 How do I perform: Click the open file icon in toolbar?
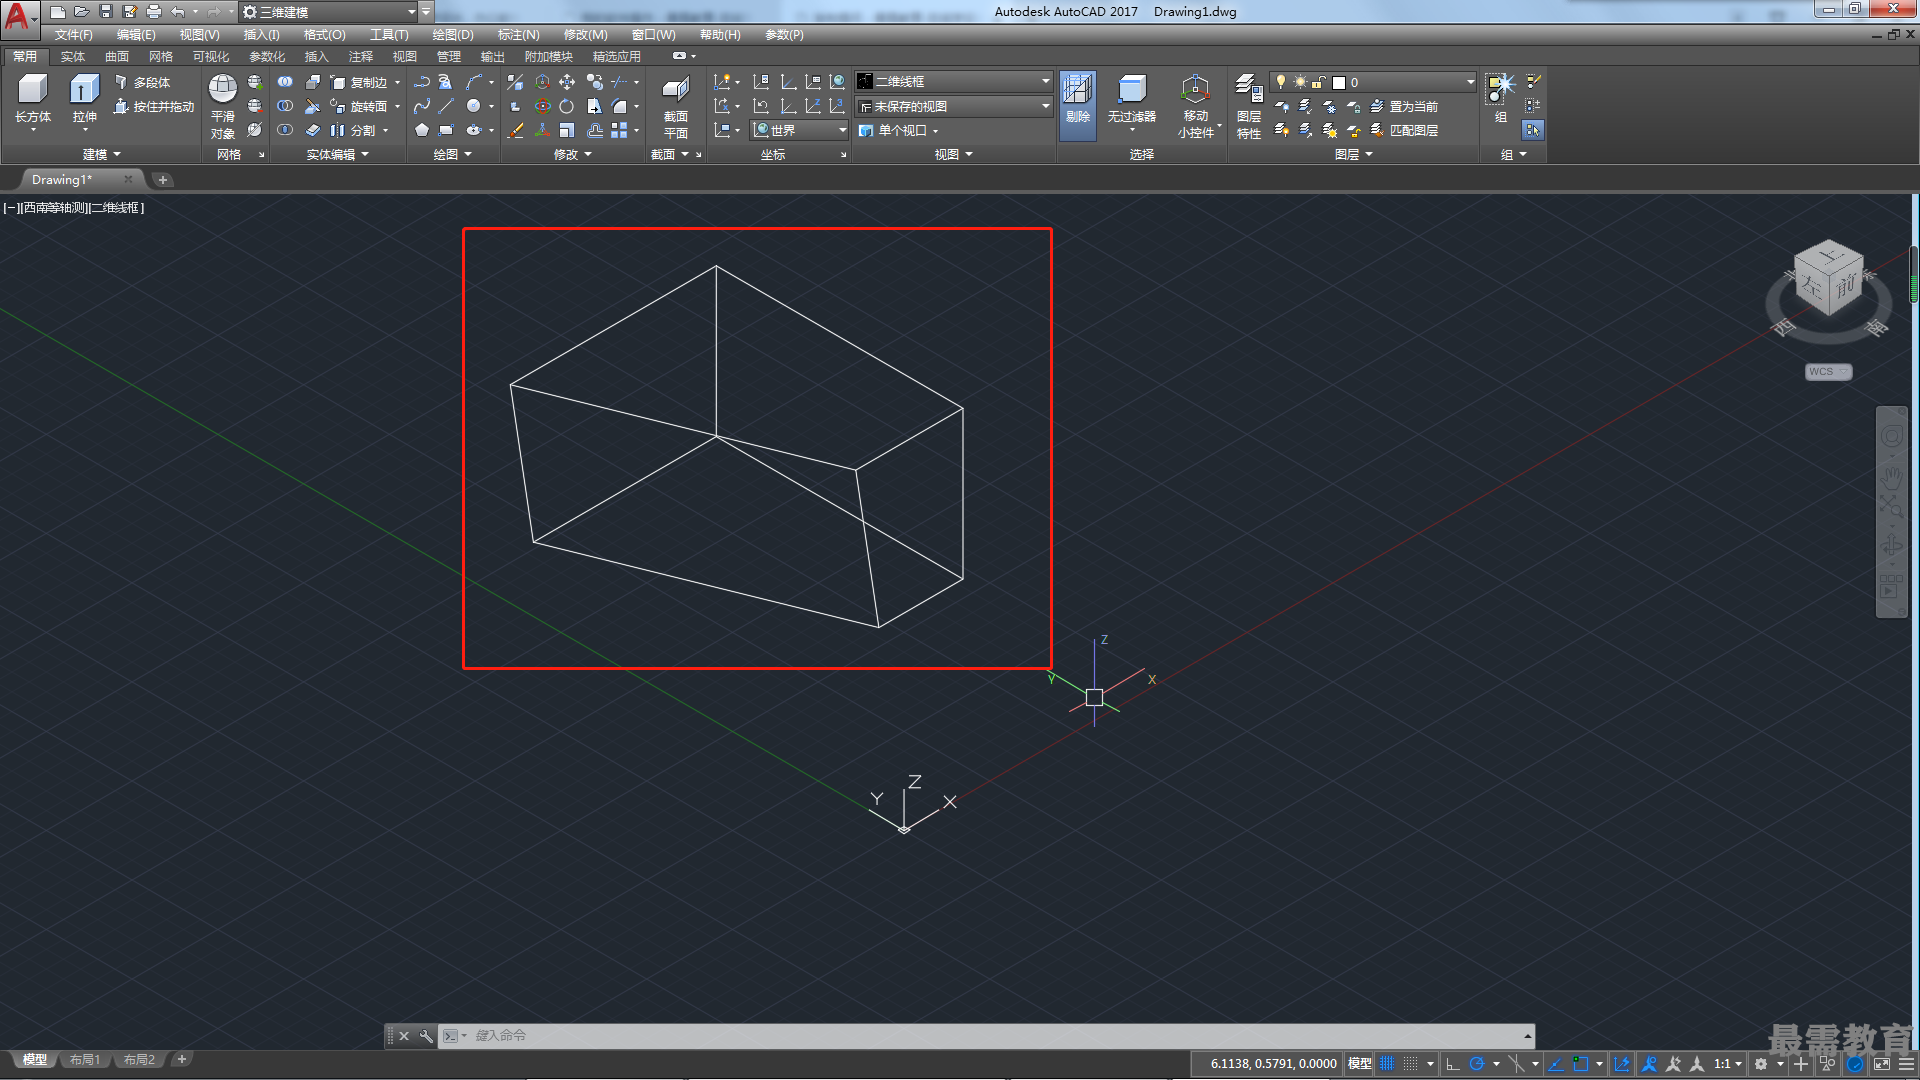tap(81, 12)
